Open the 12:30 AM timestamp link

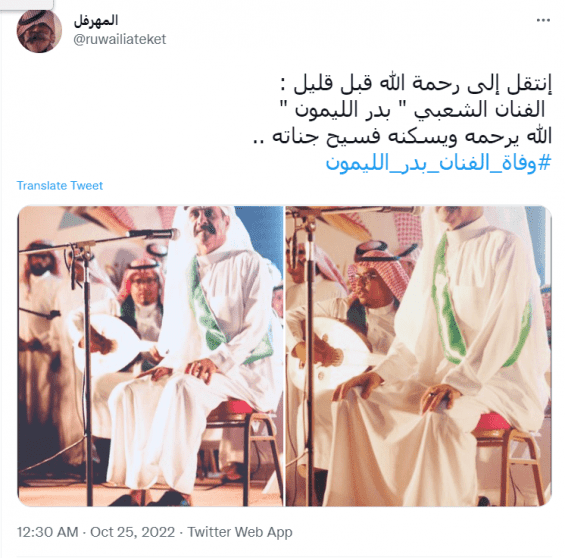48,532
